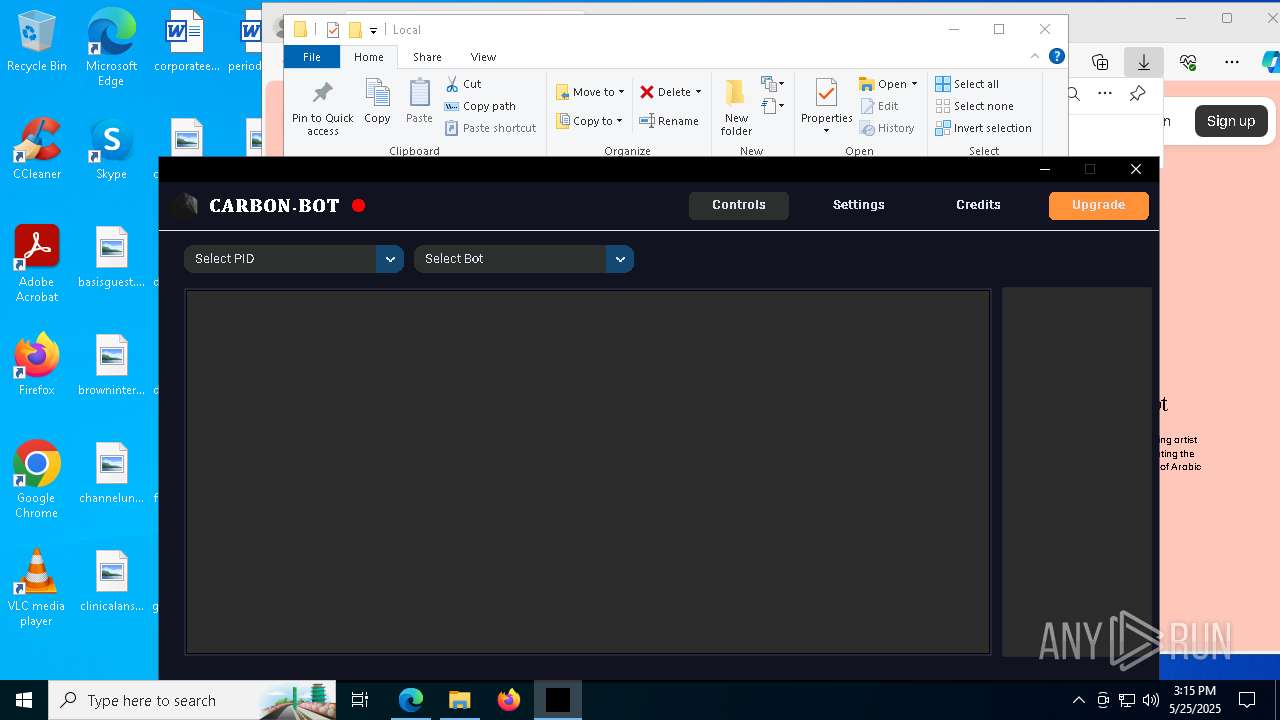
Task: Click Invert selection in ribbon
Action: [983, 128]
